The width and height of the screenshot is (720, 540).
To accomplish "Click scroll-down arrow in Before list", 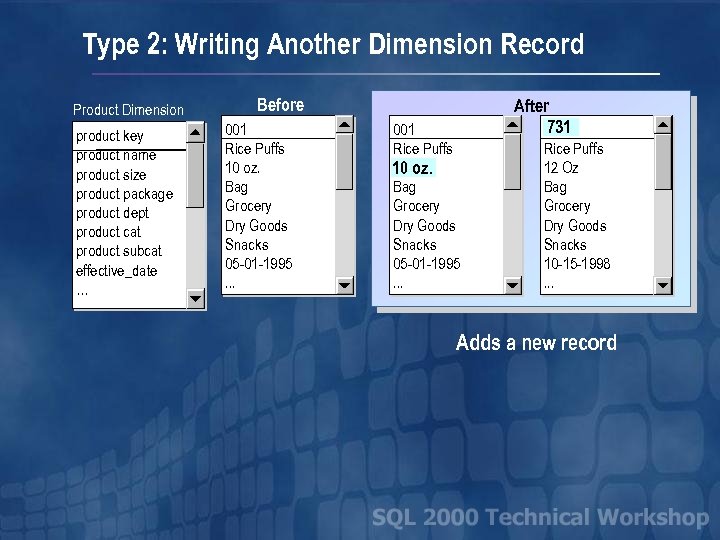I will (344, 285).
